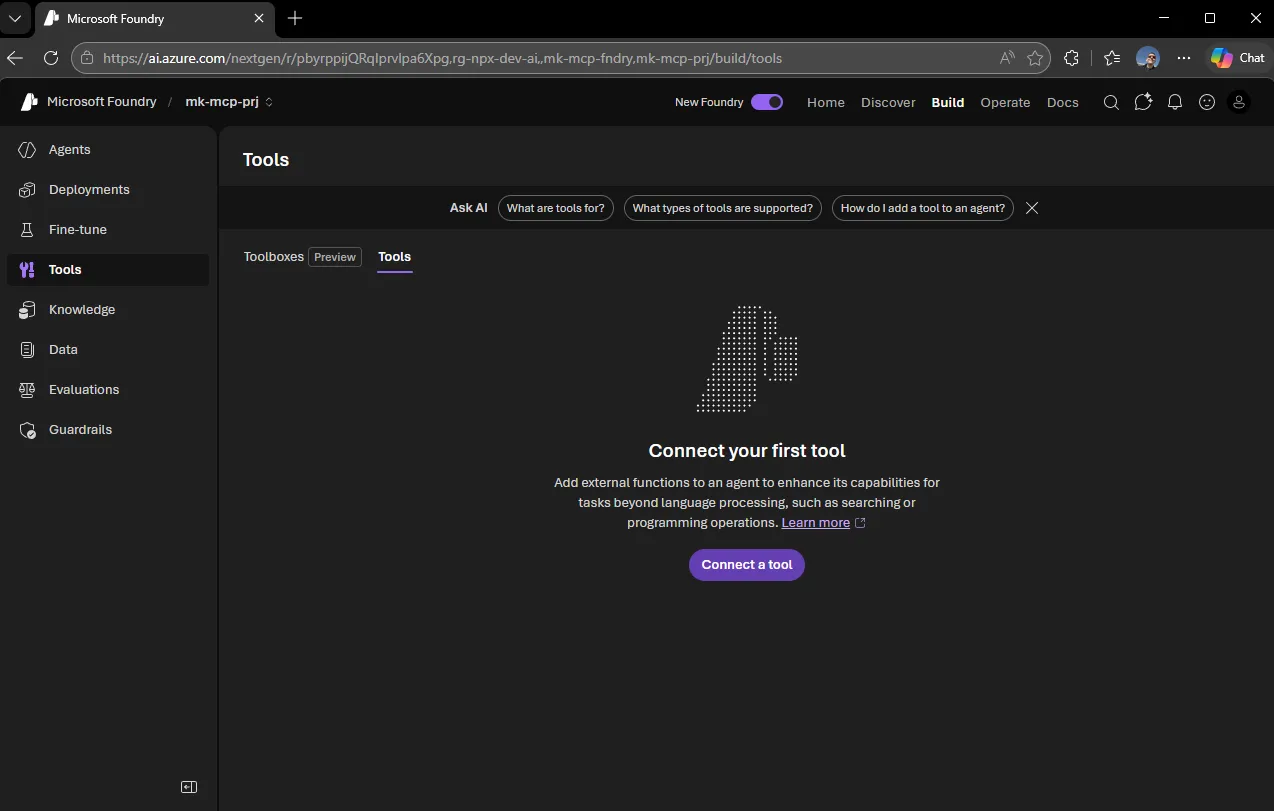Open the favorites list icon in browser toolbar
This screenshot has width=1274, height=811.
pyautogui.click(x=1112, y=58)
